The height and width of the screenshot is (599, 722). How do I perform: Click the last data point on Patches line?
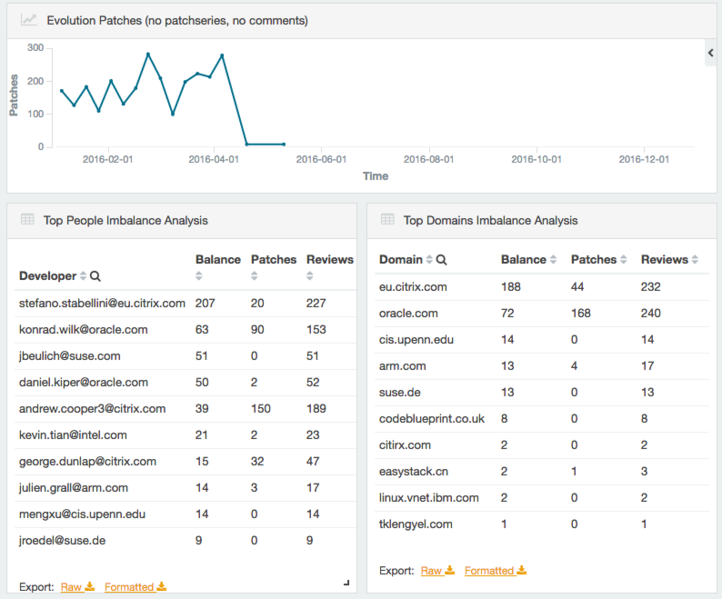click(x=284, y=145)
